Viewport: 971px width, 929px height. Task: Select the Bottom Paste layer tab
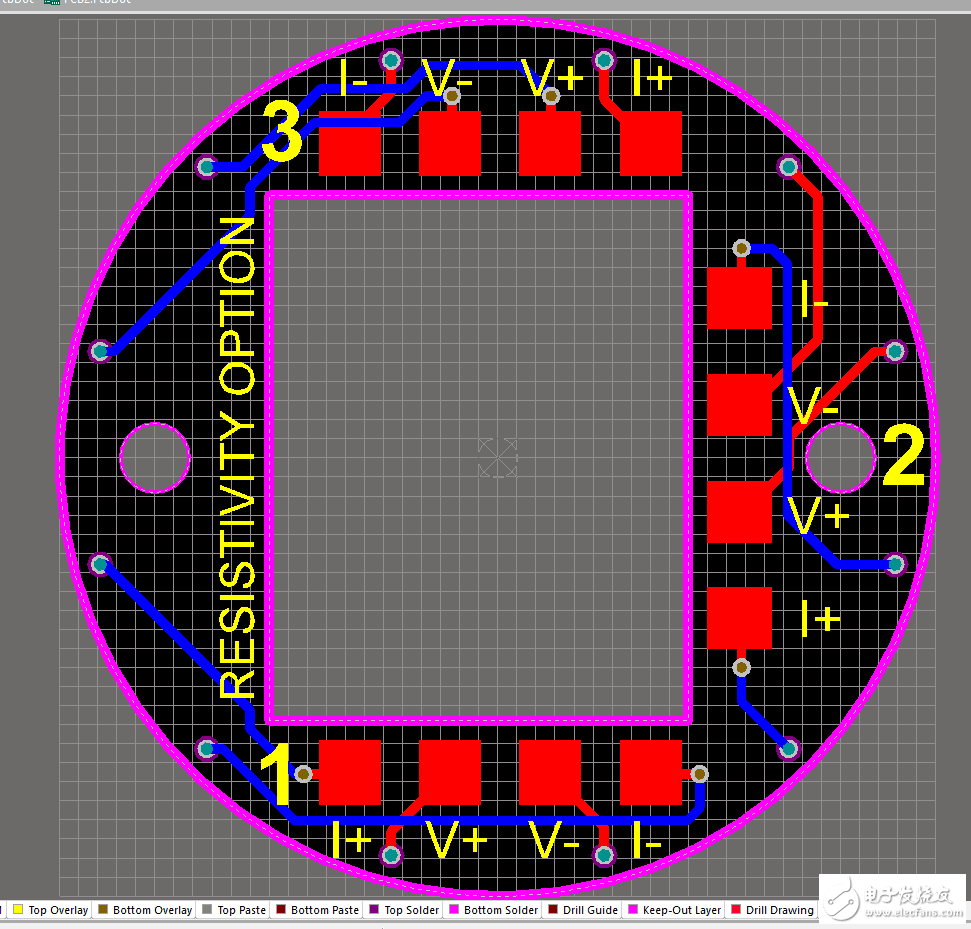318,910
